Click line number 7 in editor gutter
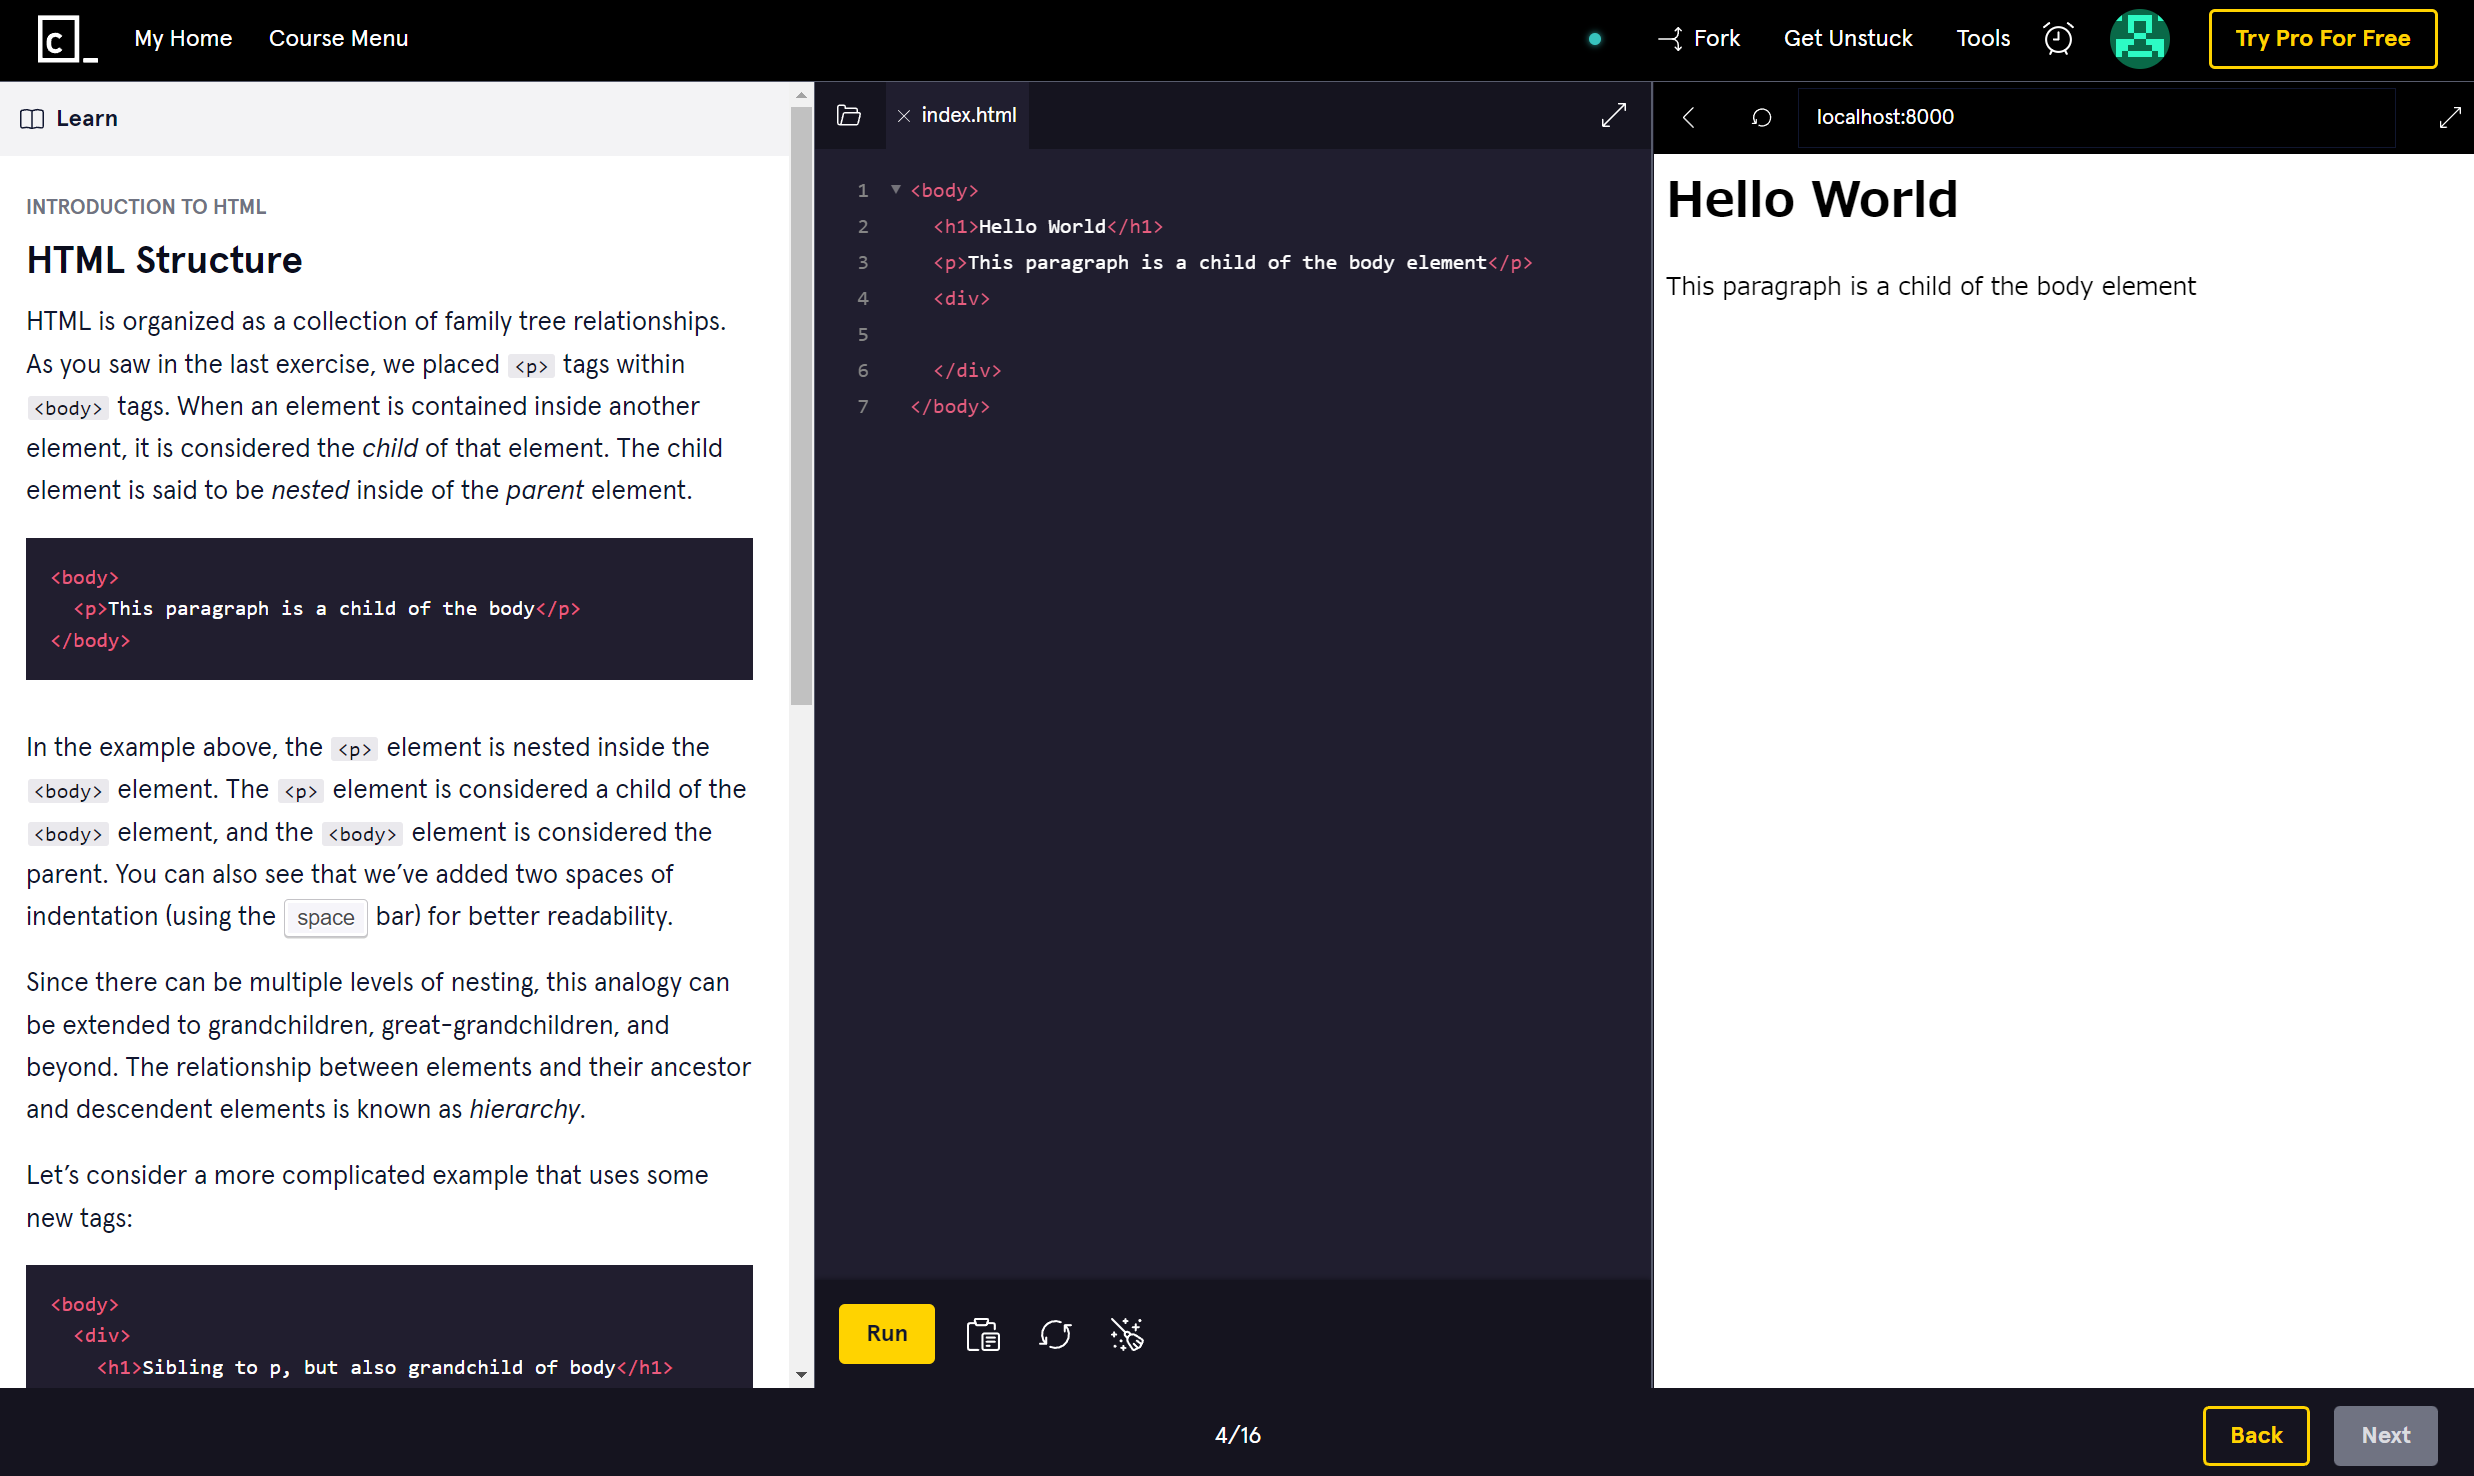Viewport: 2474px width, 1476px height. [863, 407]
